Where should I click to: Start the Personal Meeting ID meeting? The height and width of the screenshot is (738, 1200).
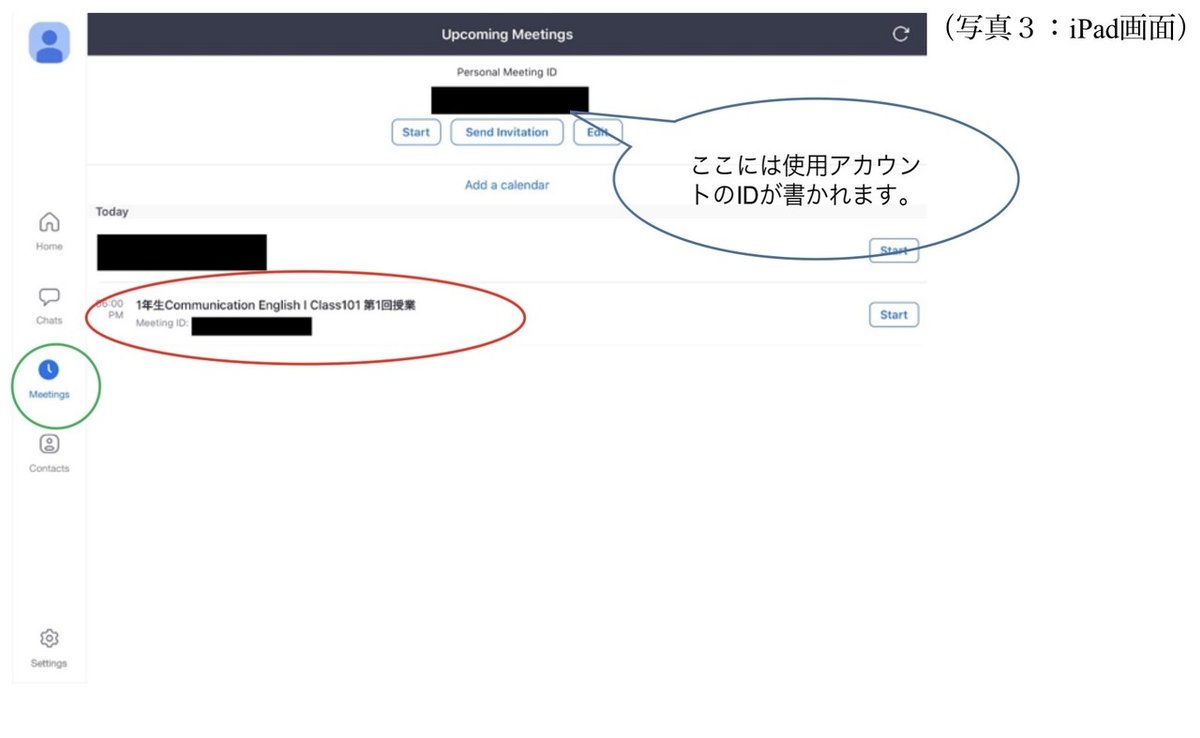point(416,132)
